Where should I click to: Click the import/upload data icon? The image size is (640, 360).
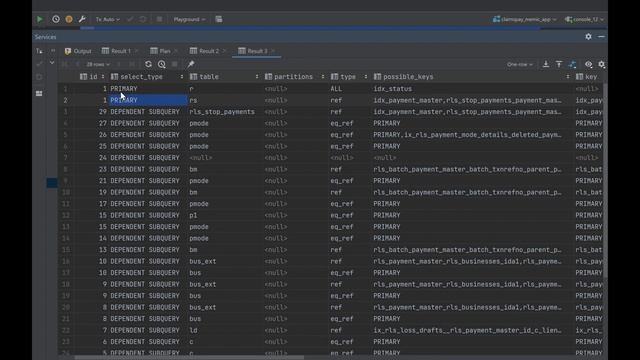click(x=559, y=64)
